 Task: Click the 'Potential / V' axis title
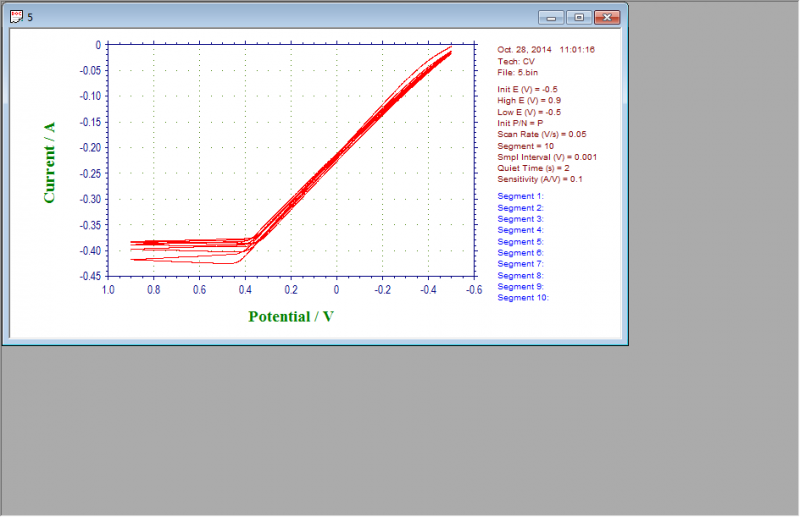(x=291, y=317)
